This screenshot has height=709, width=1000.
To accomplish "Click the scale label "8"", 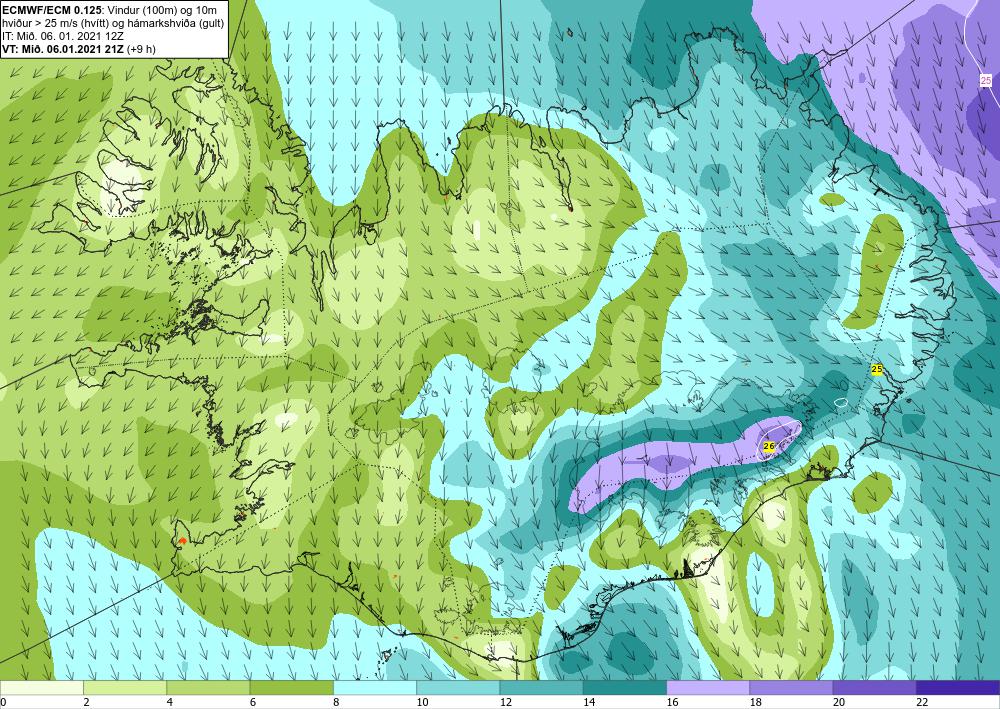I will [x=336, y=702].
